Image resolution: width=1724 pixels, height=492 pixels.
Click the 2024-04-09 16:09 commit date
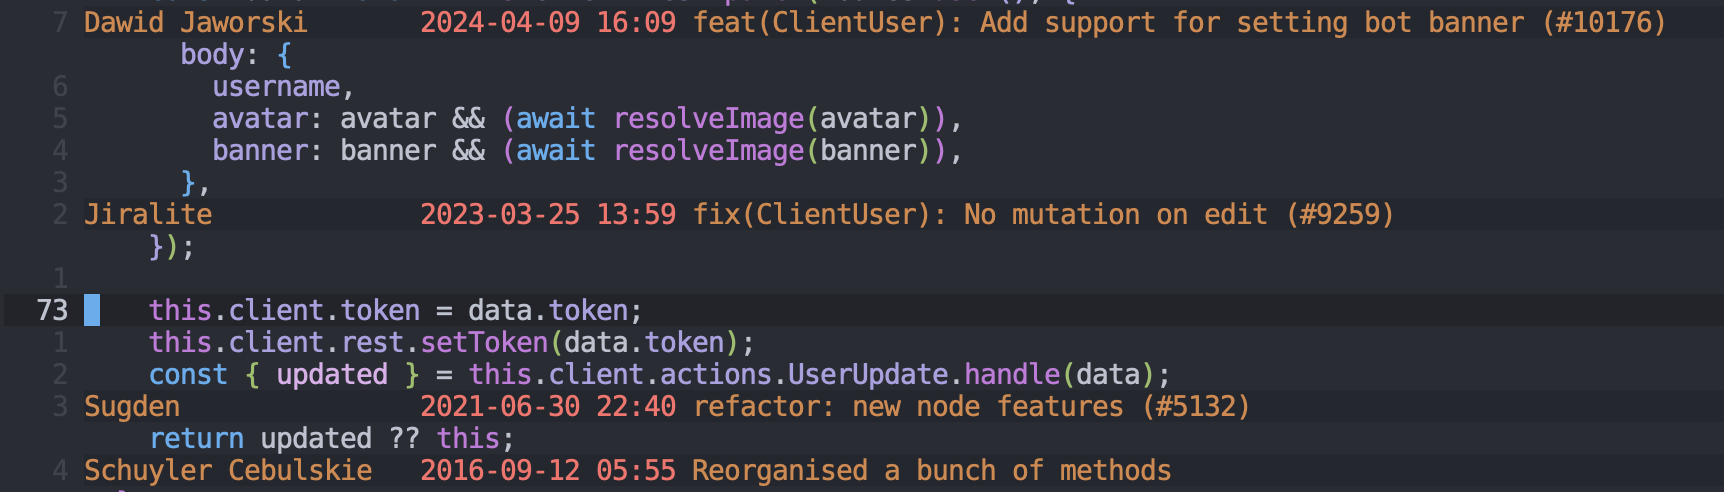547,22
